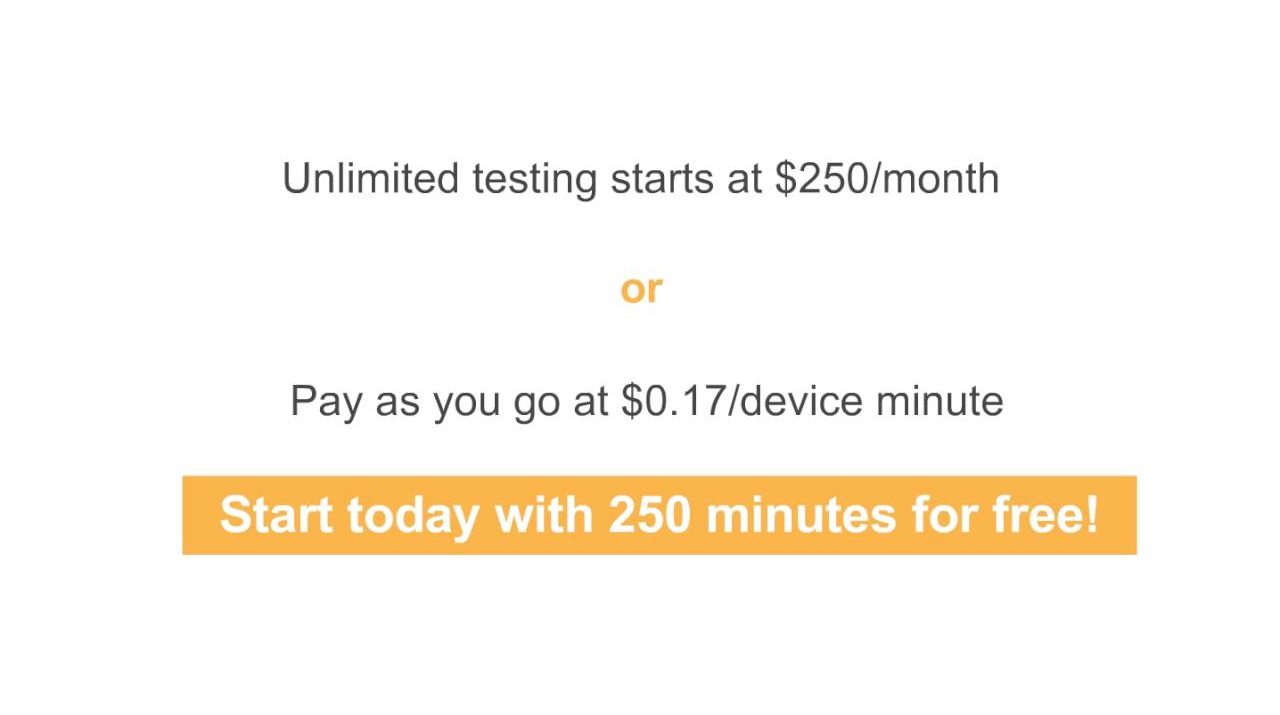Click the Pay as you go line
1280x715 pixels.
click(x=646, y=401)
